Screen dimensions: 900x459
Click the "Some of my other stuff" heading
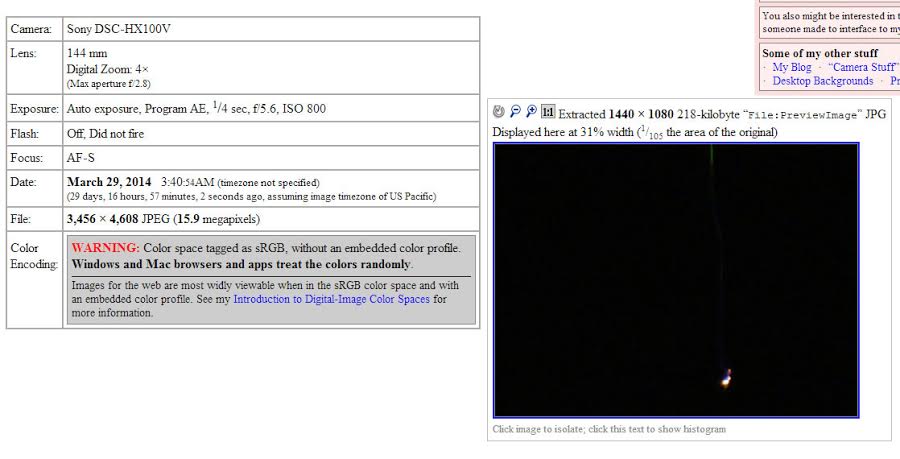820,53
